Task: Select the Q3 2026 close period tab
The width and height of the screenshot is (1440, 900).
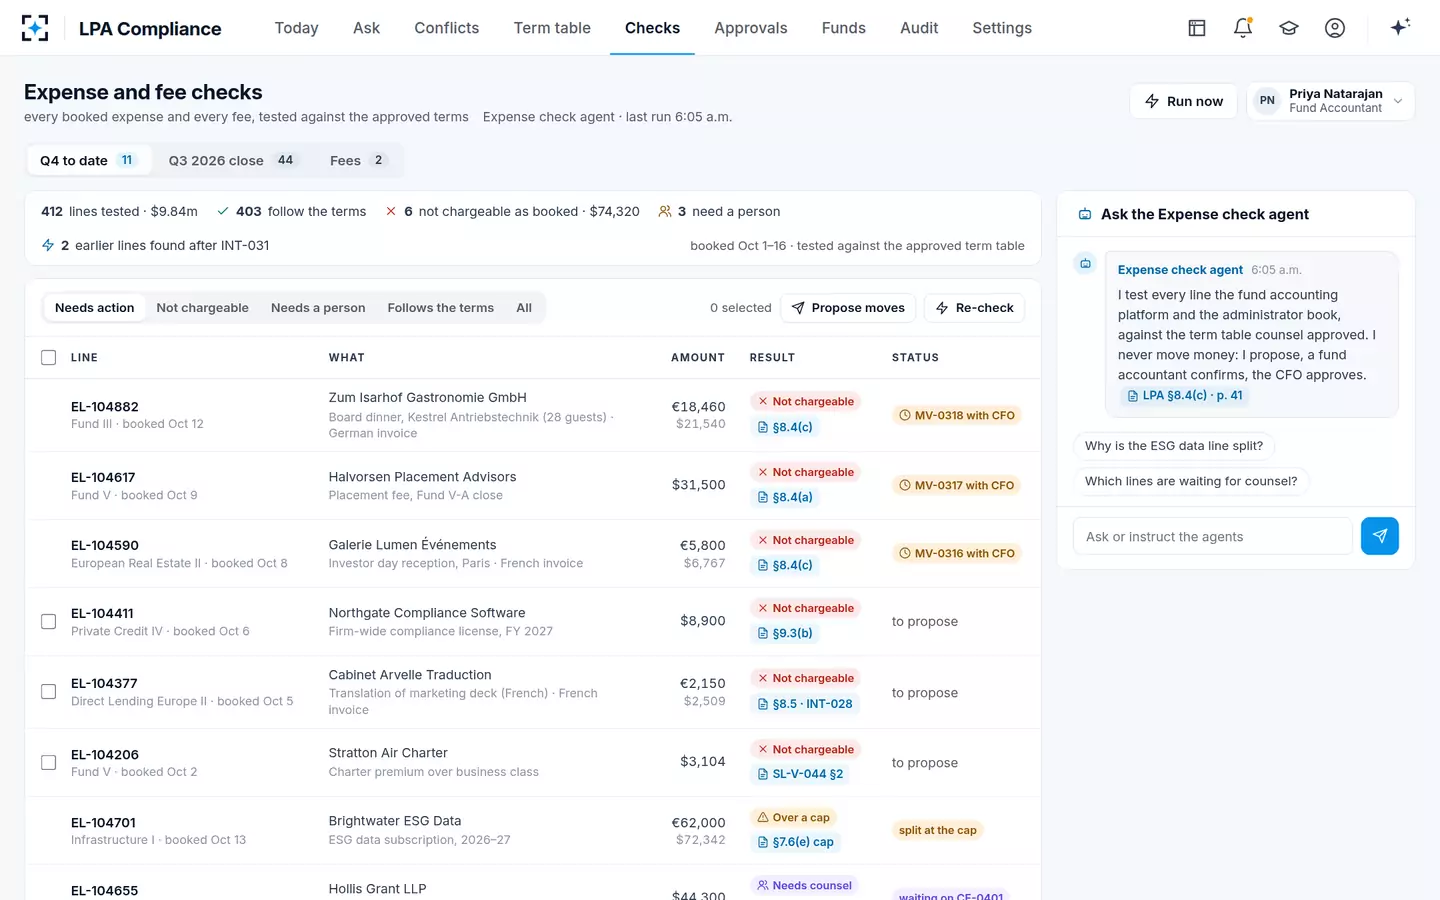Action: click(233, 160)
